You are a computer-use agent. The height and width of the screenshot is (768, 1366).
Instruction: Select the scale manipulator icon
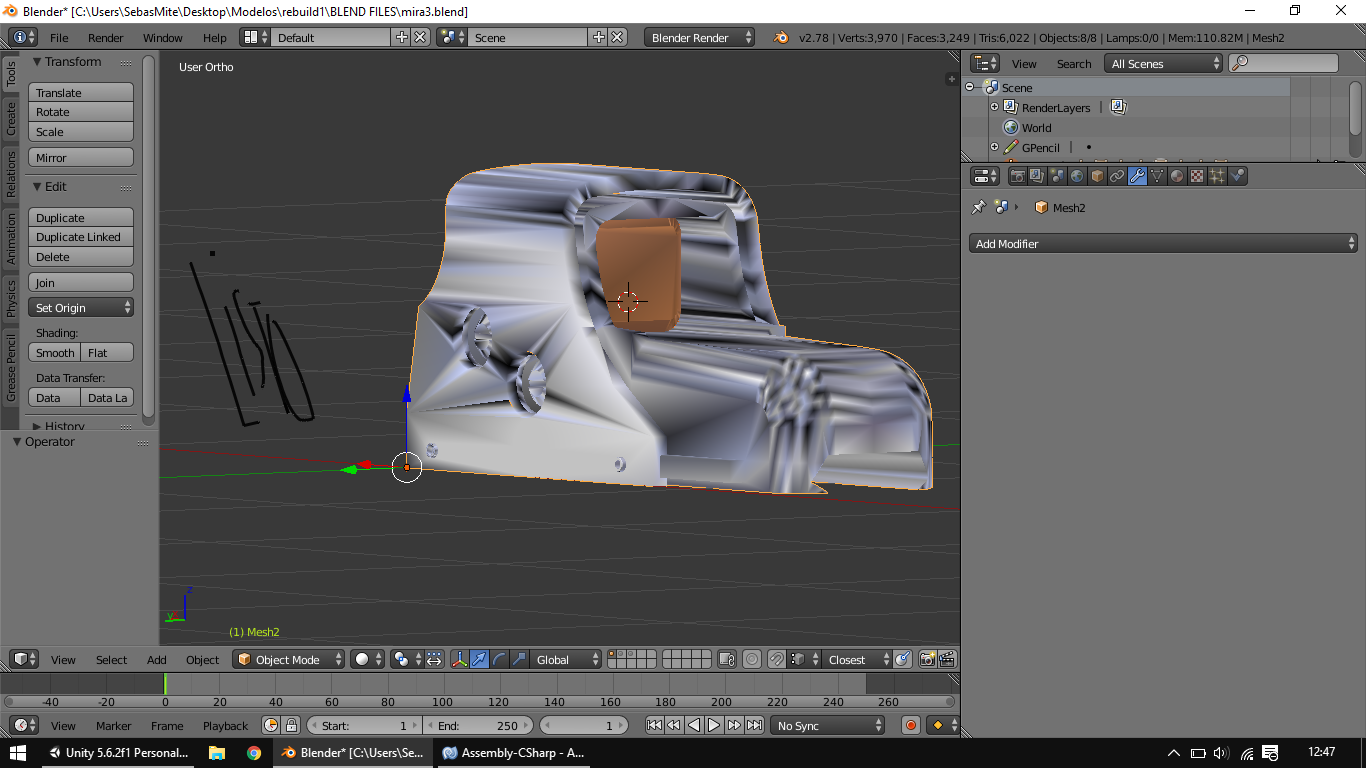tap(519, 659)
